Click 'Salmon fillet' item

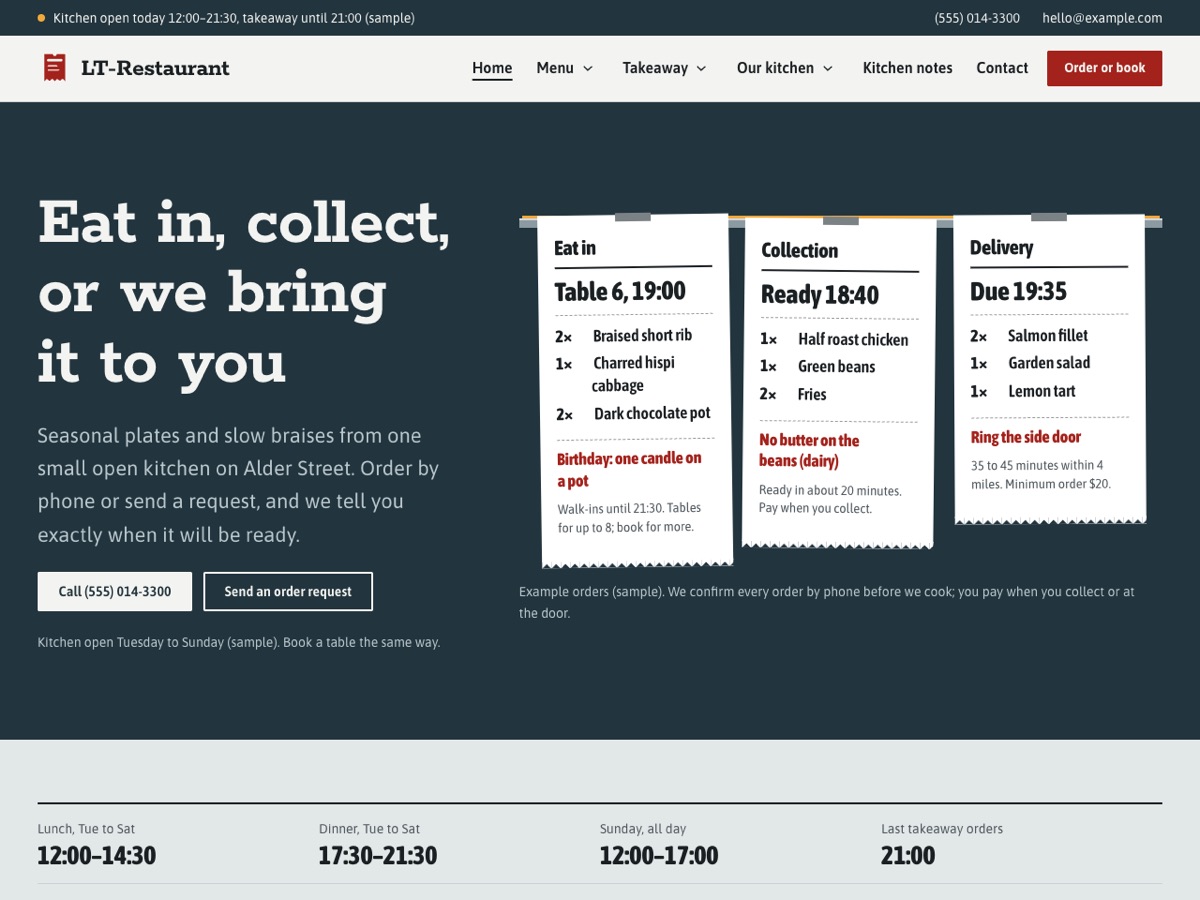coord(1048,336)
